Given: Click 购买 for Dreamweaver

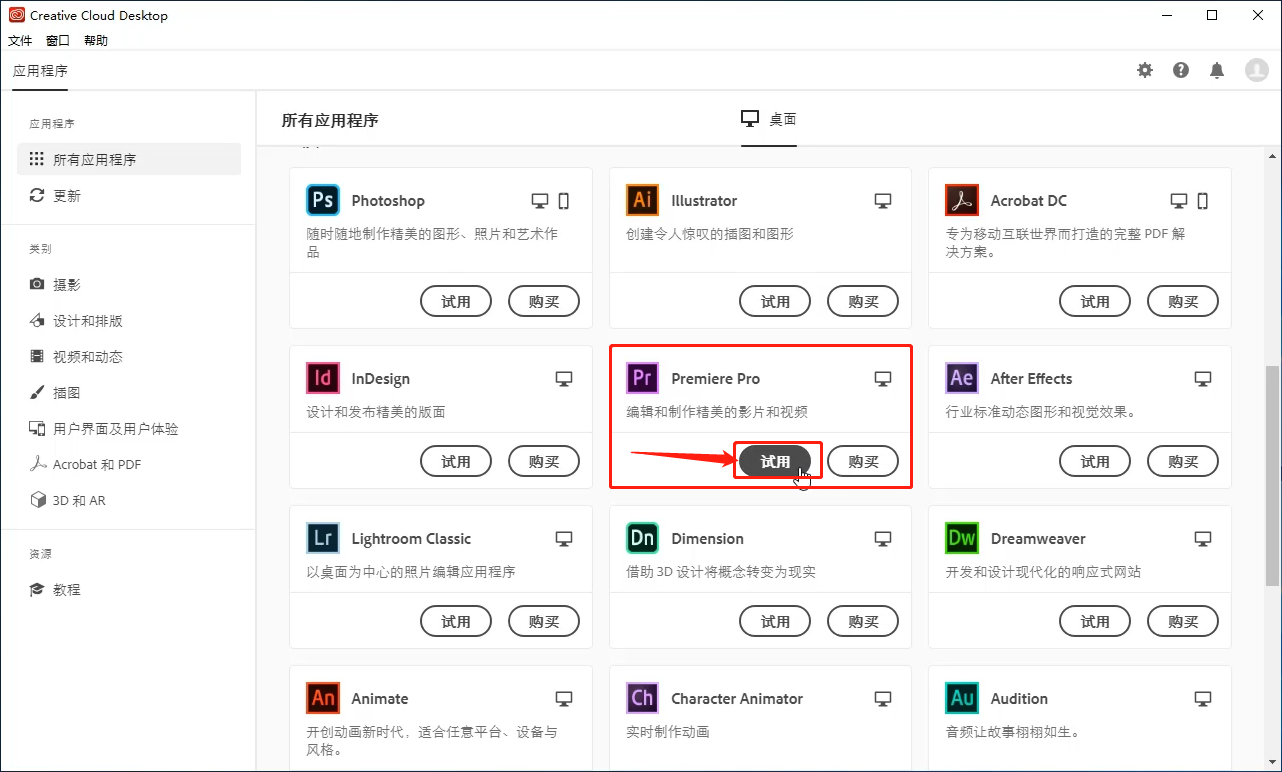Looking at the screenshot, I should 1183,621.
